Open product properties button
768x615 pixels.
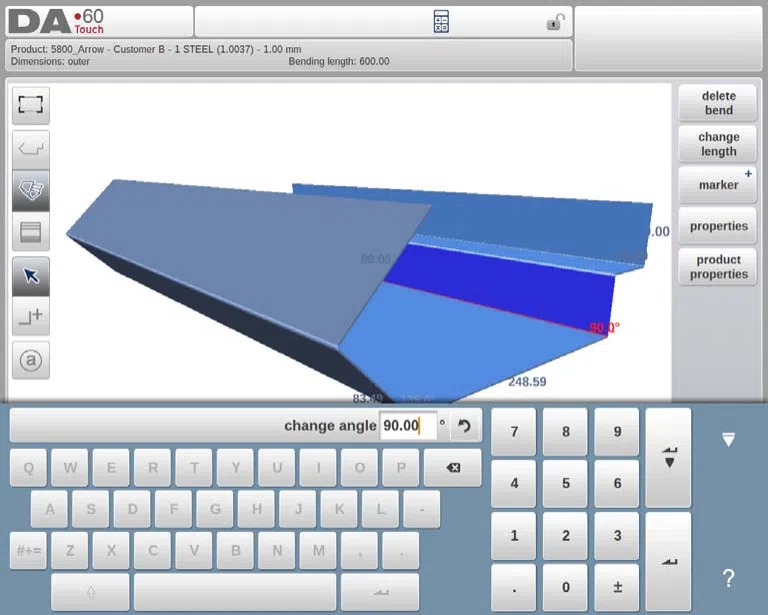pos(718,267)
